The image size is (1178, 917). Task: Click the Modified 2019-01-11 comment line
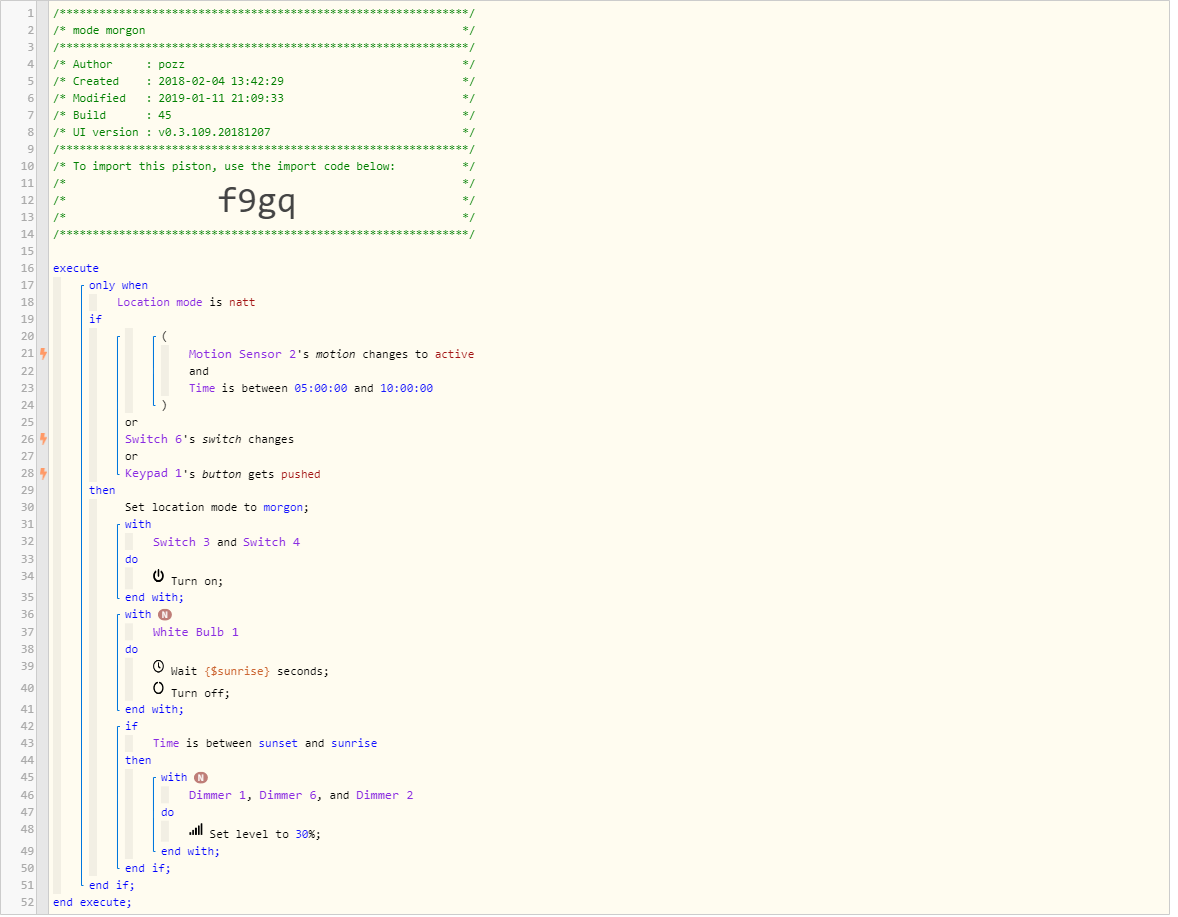(x=264, y=98)
